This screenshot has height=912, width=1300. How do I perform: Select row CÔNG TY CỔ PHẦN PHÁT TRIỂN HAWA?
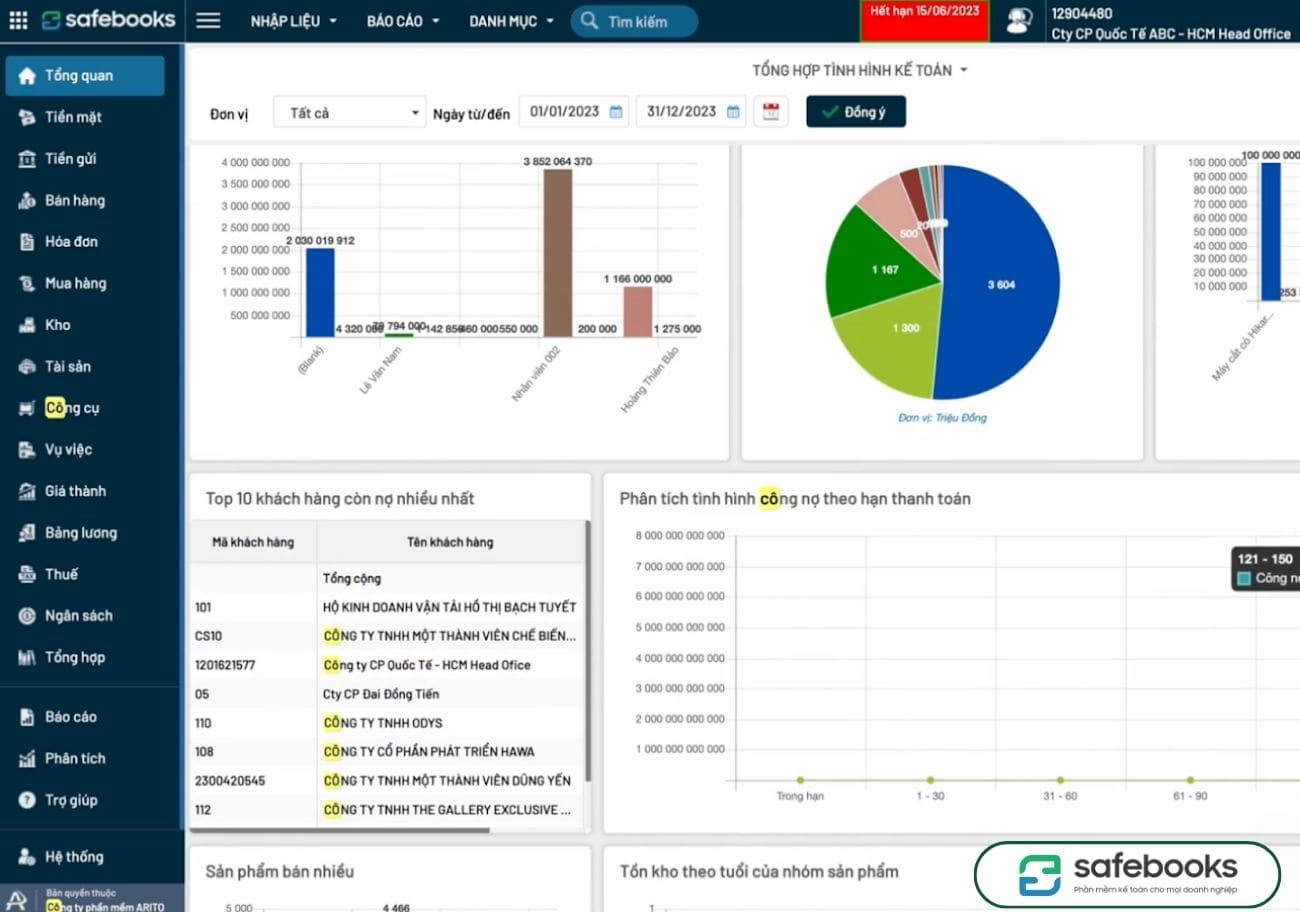point(386,752)
